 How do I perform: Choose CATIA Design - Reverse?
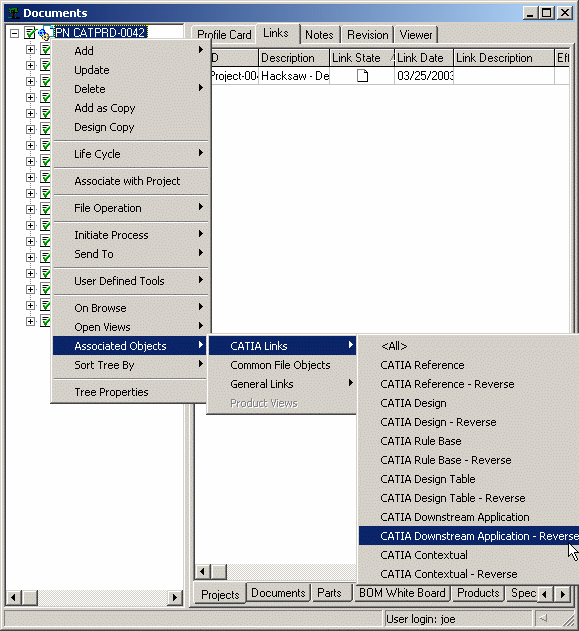468,422
